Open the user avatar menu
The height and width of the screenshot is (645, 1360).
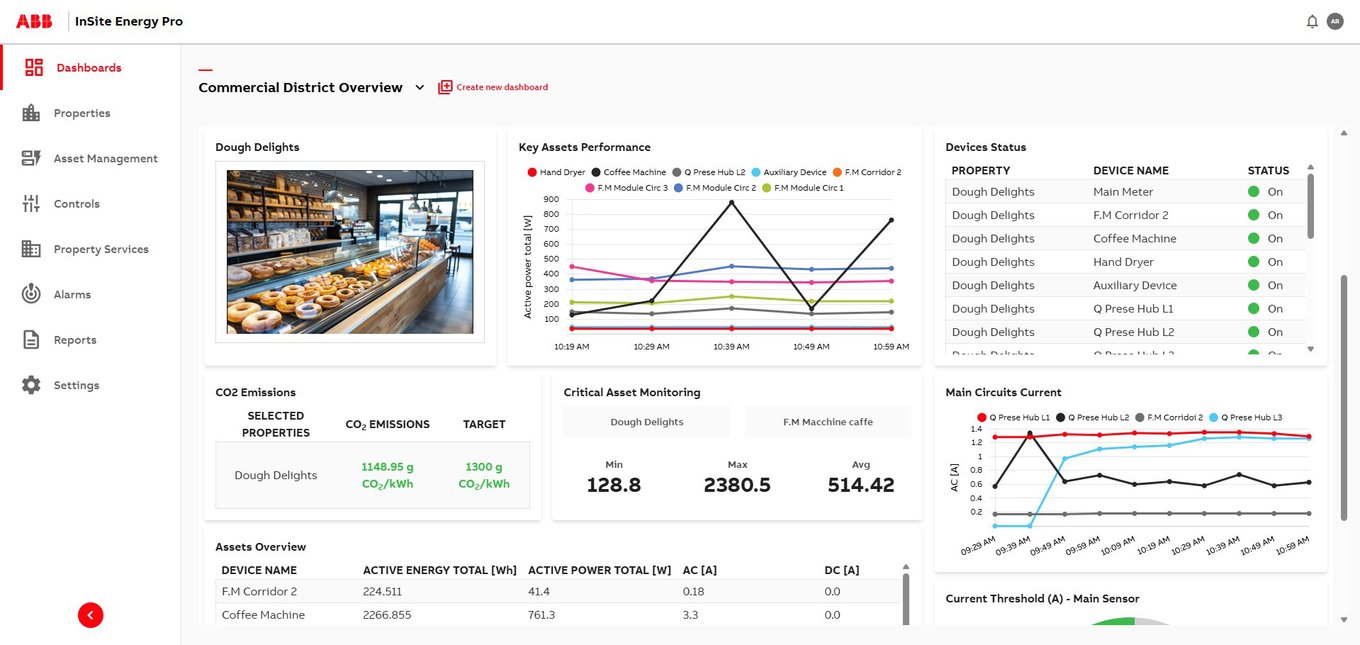[1335, 21]
